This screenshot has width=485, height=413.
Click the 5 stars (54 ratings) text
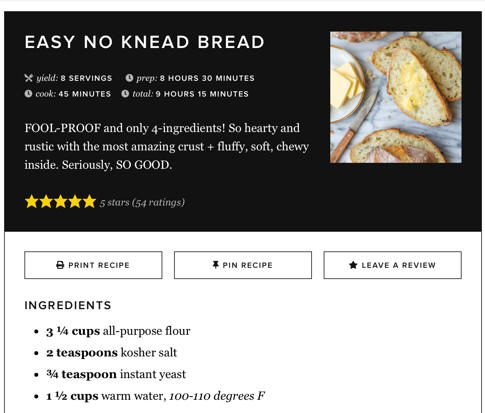(142, 202)
